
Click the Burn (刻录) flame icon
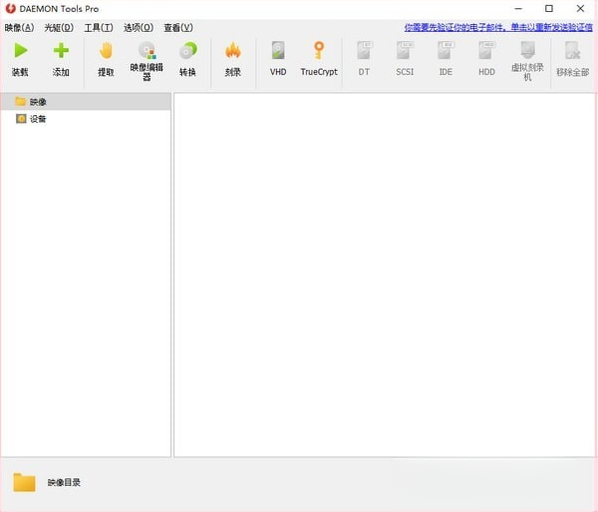pos(233,50)
